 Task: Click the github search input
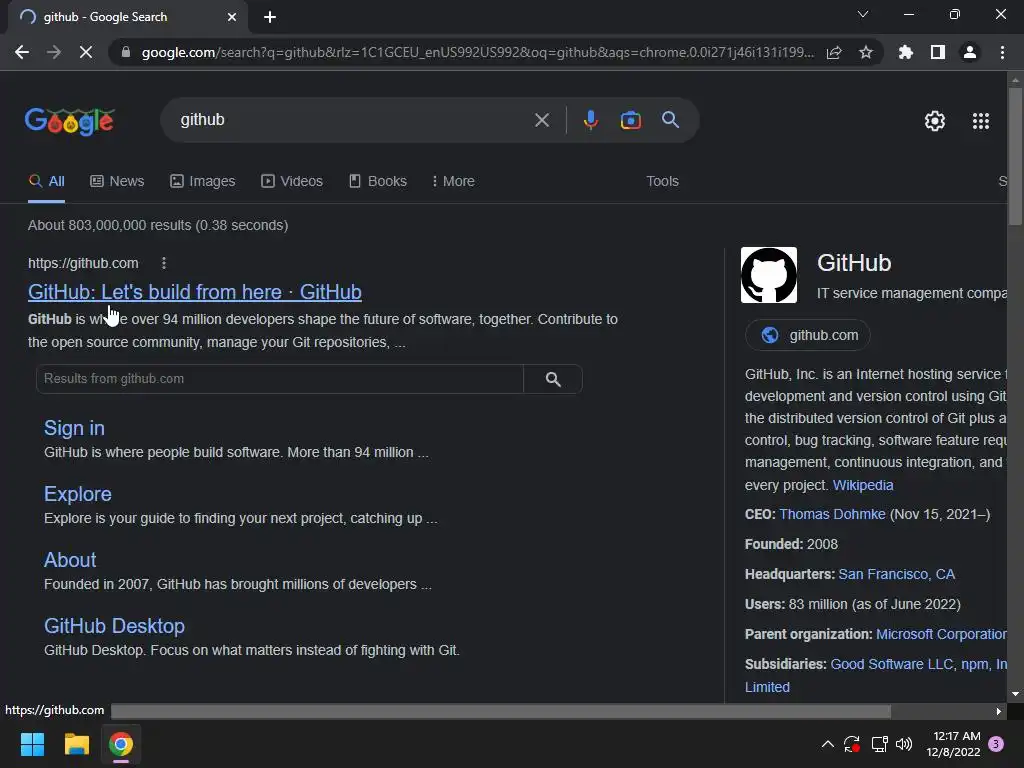[353, 120]
